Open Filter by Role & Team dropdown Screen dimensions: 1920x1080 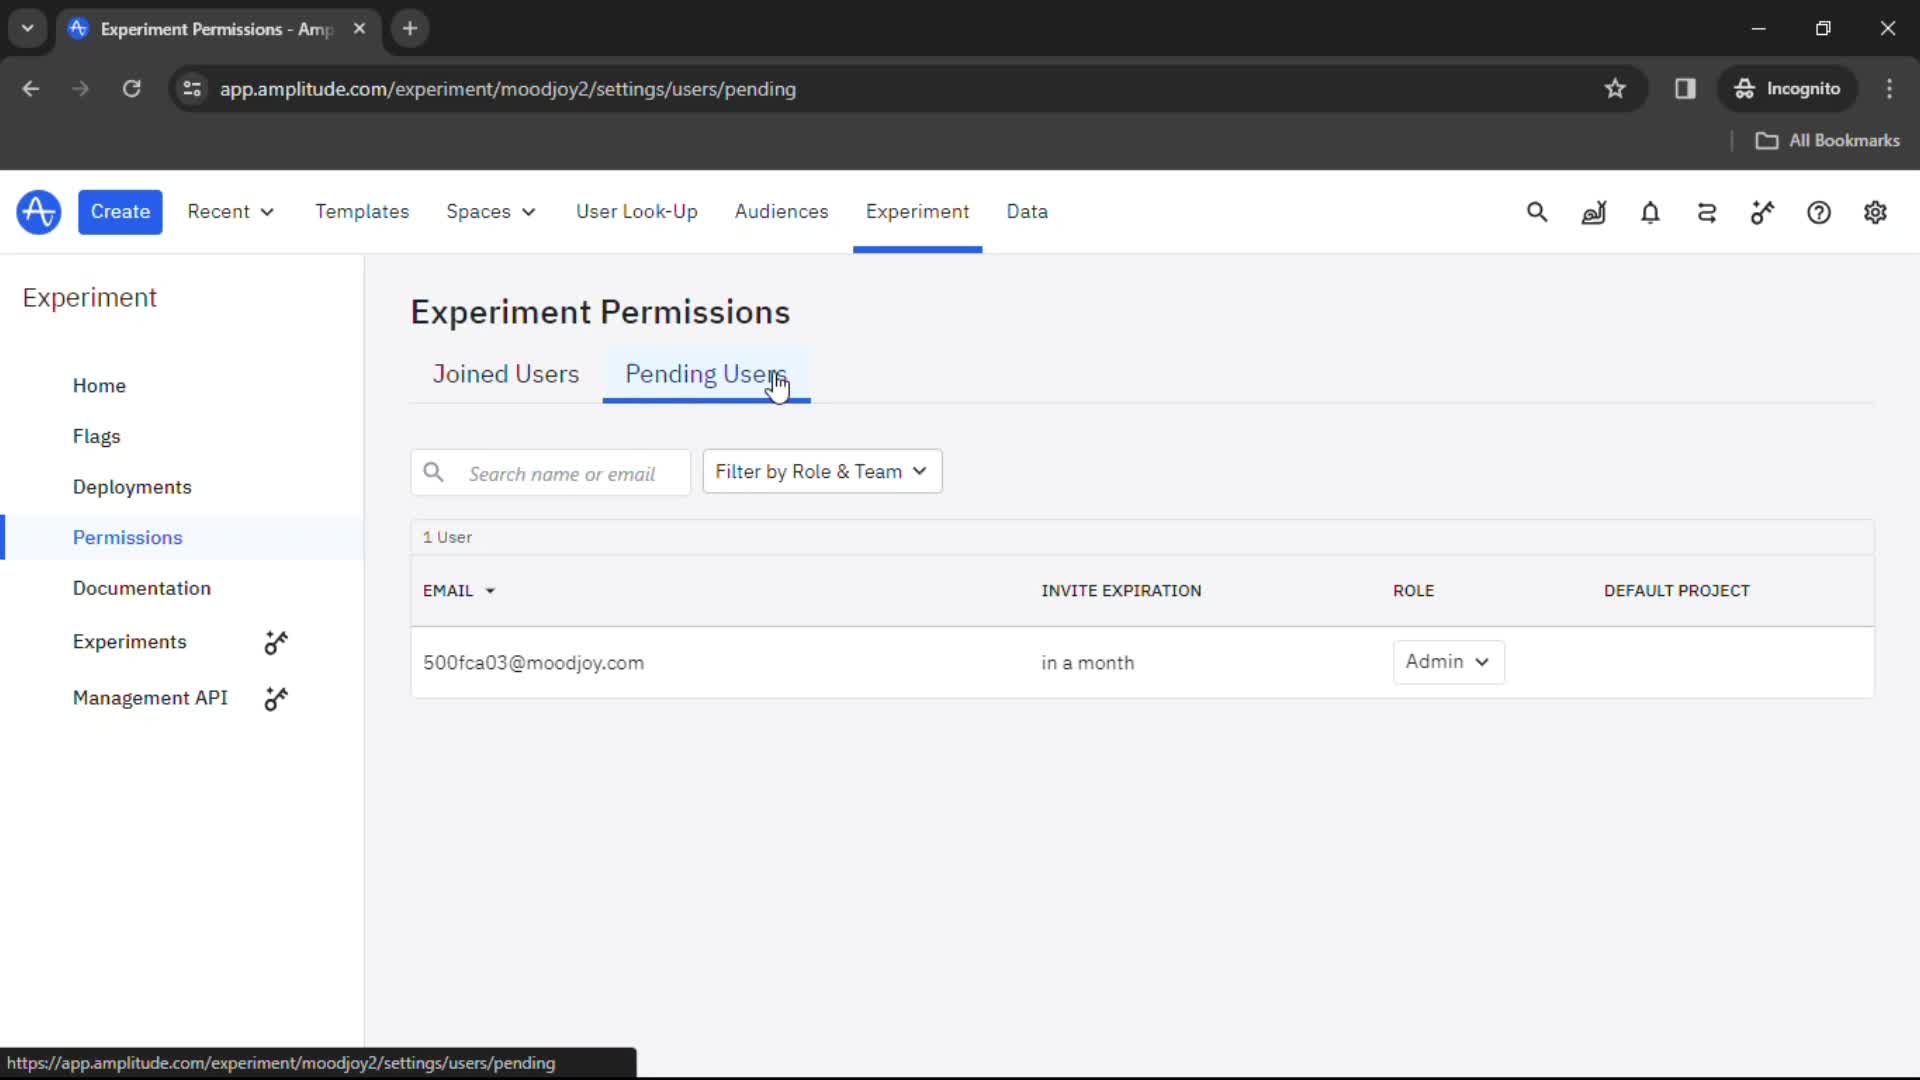pos(822,472)
